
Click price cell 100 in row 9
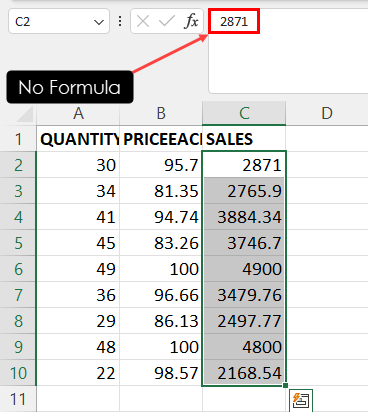(161, 347)
